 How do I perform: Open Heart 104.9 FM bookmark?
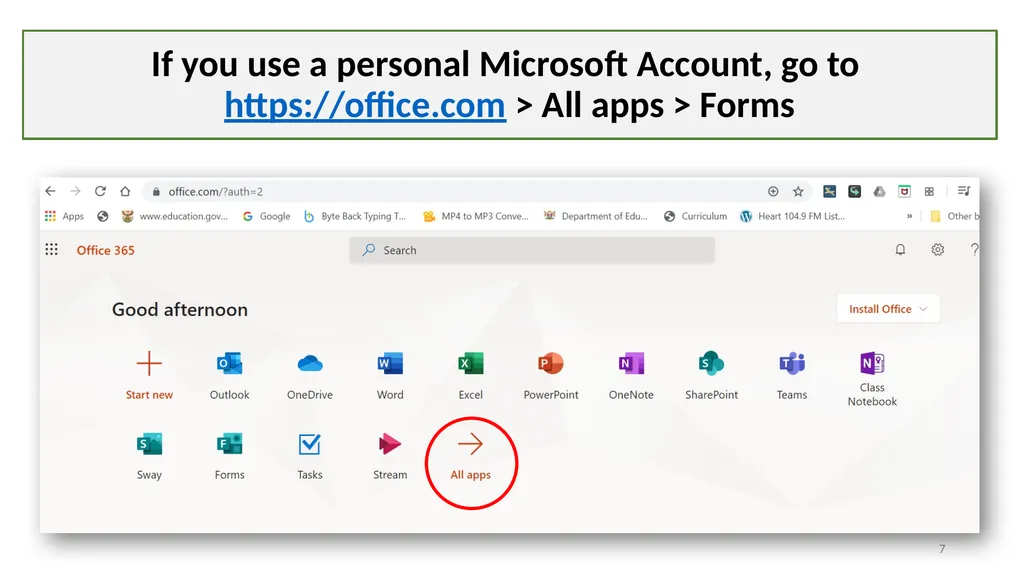pyautogui.click(x=792, y=216)
